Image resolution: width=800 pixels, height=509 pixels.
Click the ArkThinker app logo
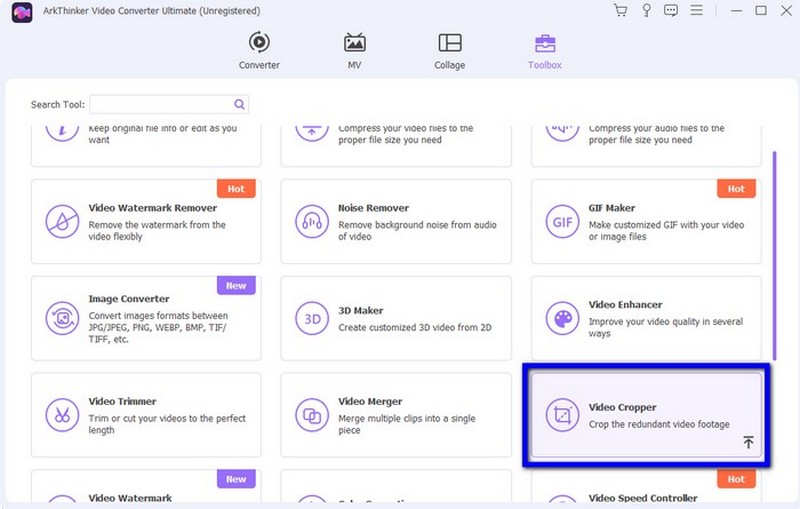pyautogui.click(x=22, y=12)
